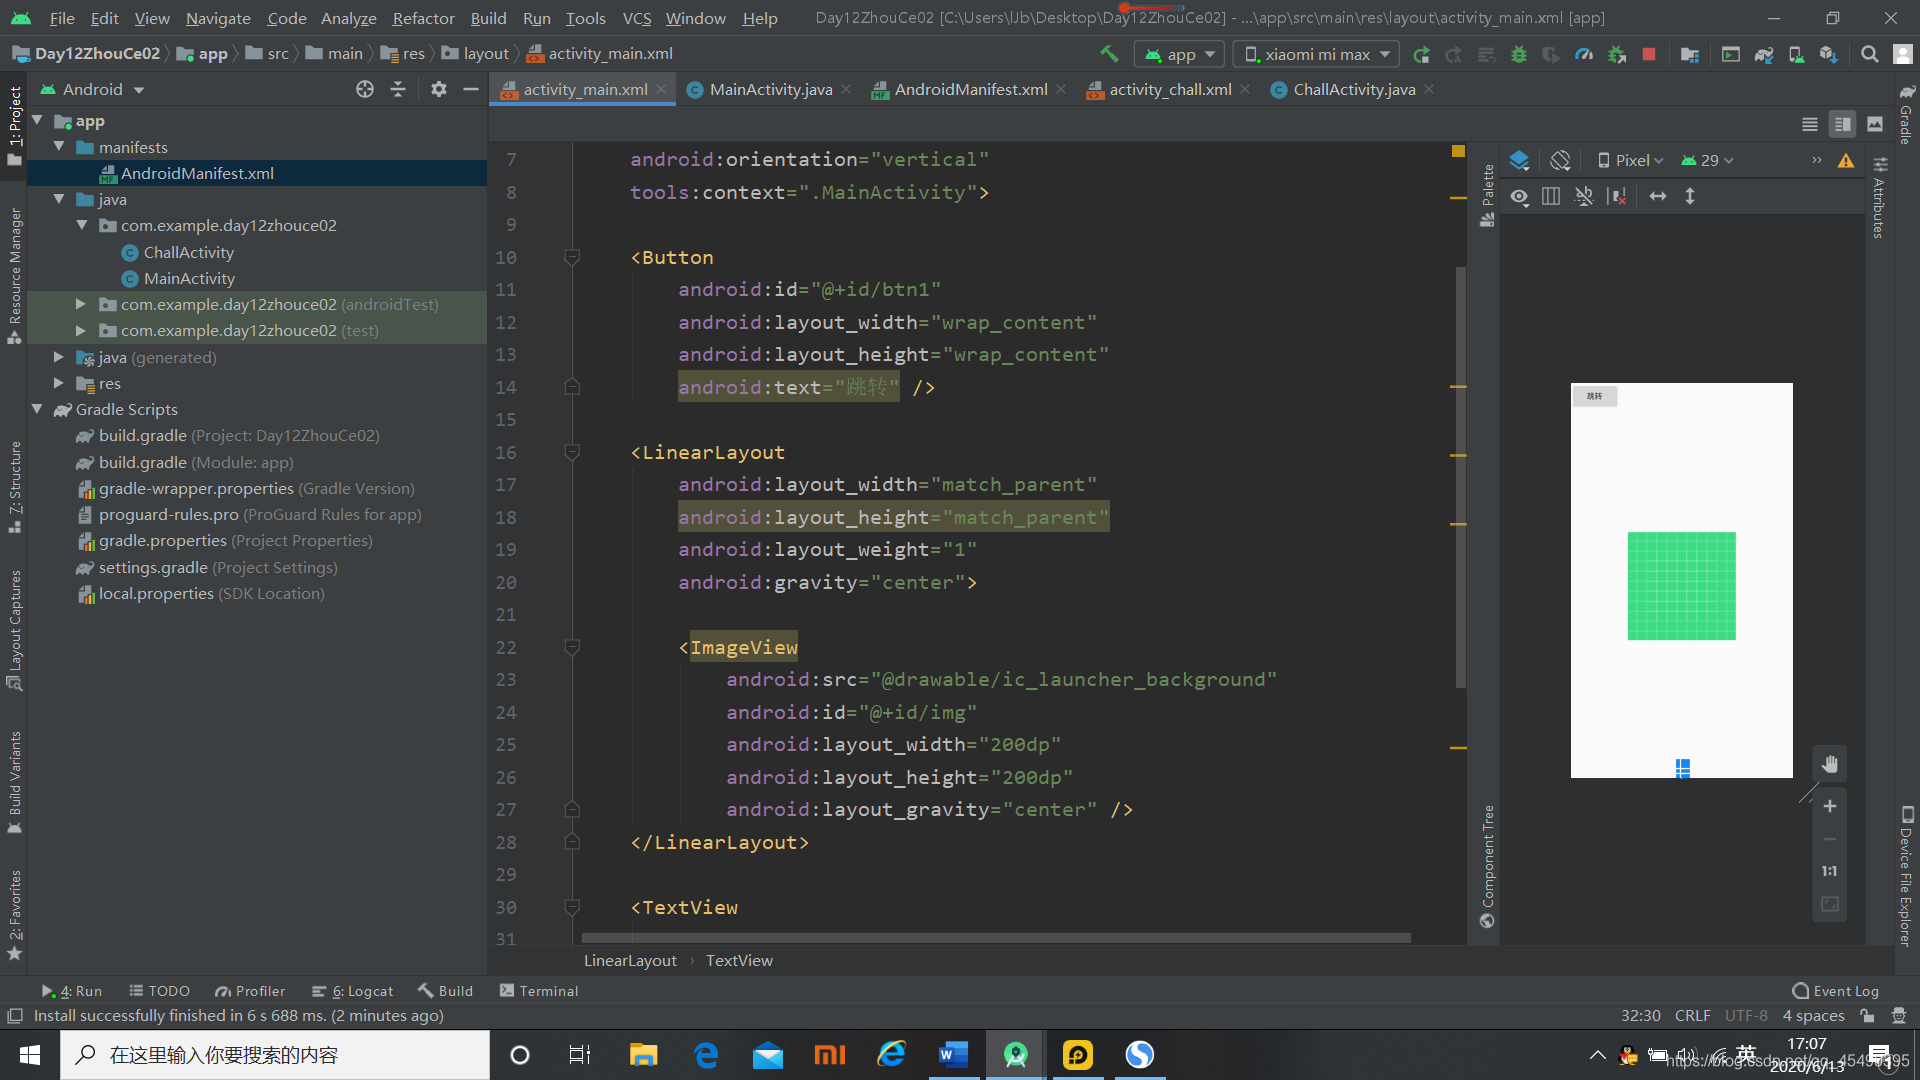
Task: Open the Logcat tool window
Action: click(353, 991)
